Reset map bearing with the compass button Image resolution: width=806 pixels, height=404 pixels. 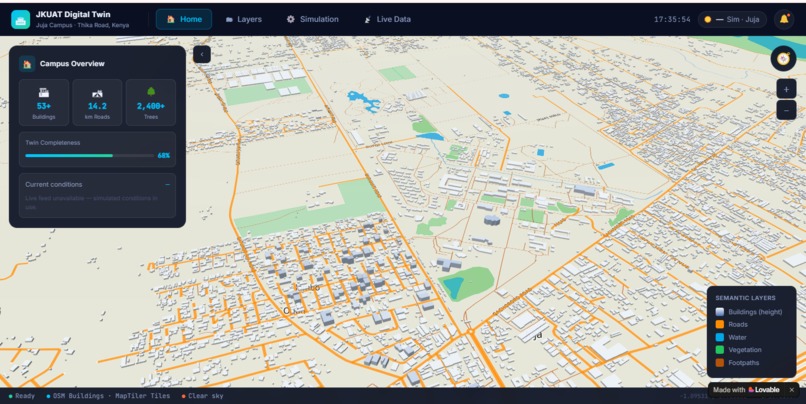(783, 59)
